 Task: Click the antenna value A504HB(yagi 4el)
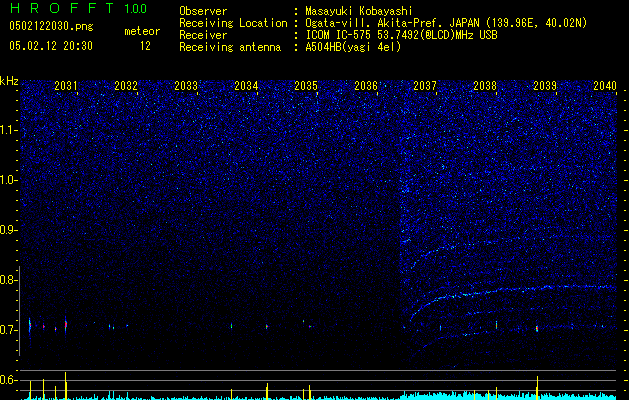(x=353, y=47)
